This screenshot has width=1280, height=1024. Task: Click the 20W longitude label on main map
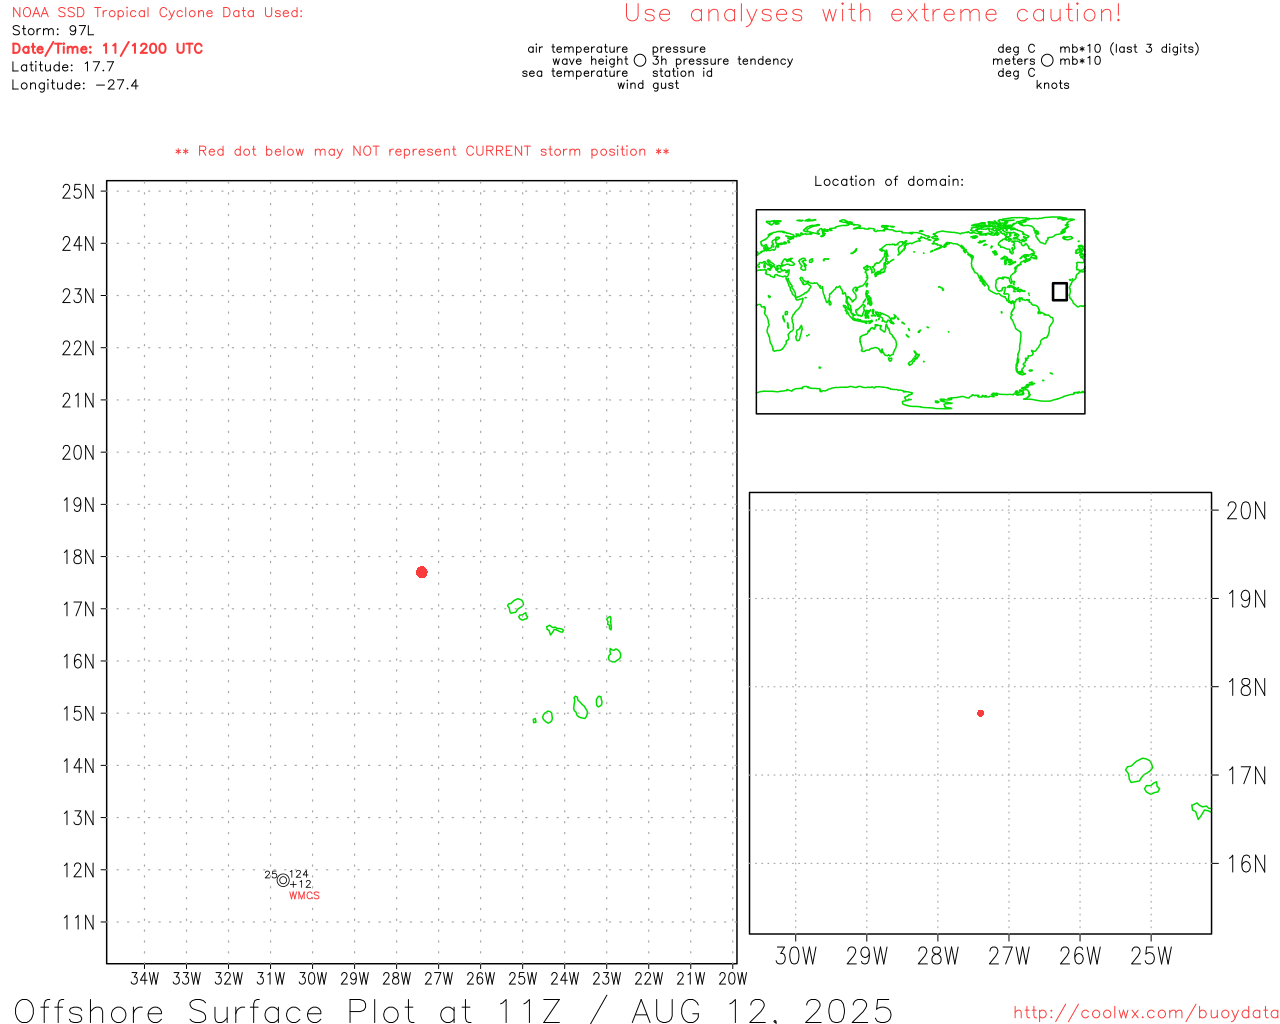tap(733, 978)
